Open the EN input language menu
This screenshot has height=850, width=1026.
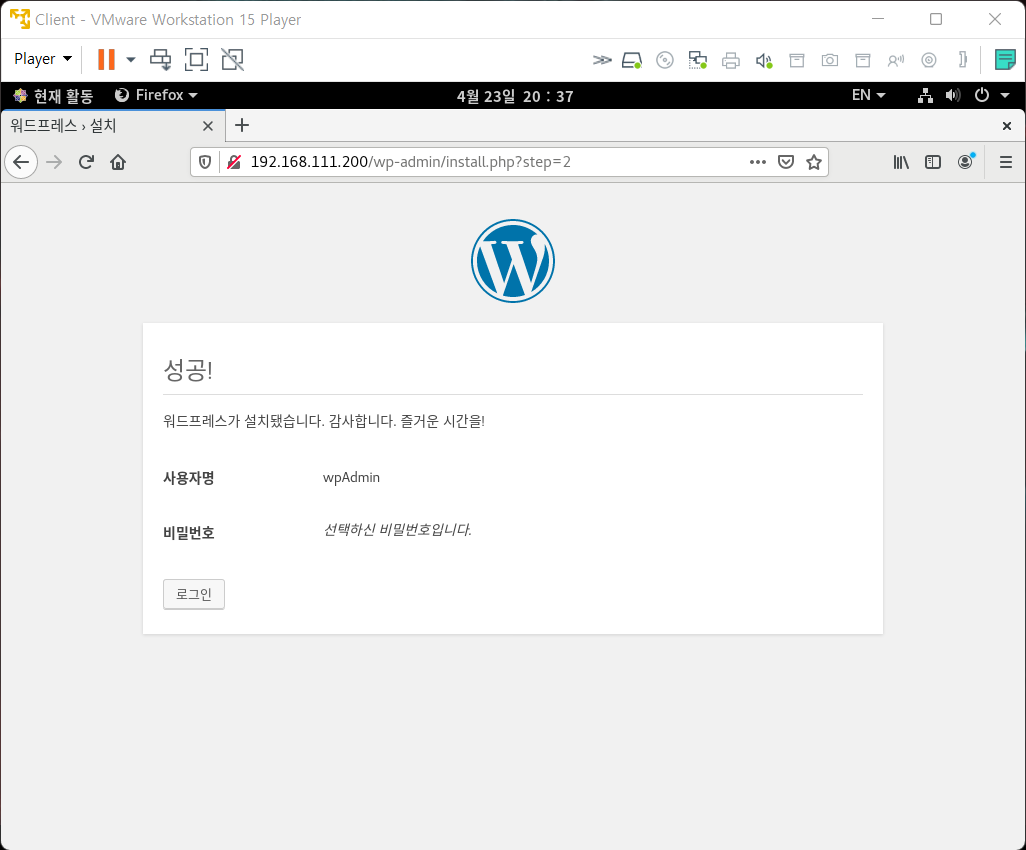tap(868, 95)
